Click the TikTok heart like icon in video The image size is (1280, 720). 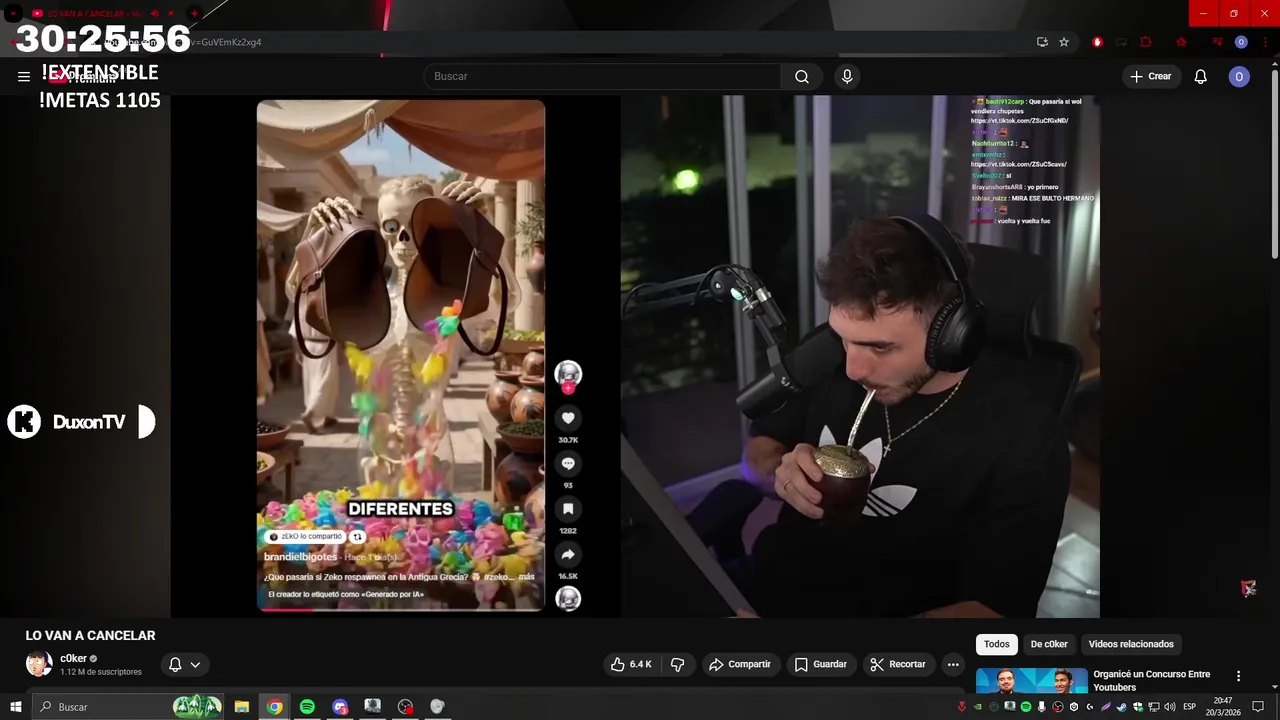click(568, 418)
